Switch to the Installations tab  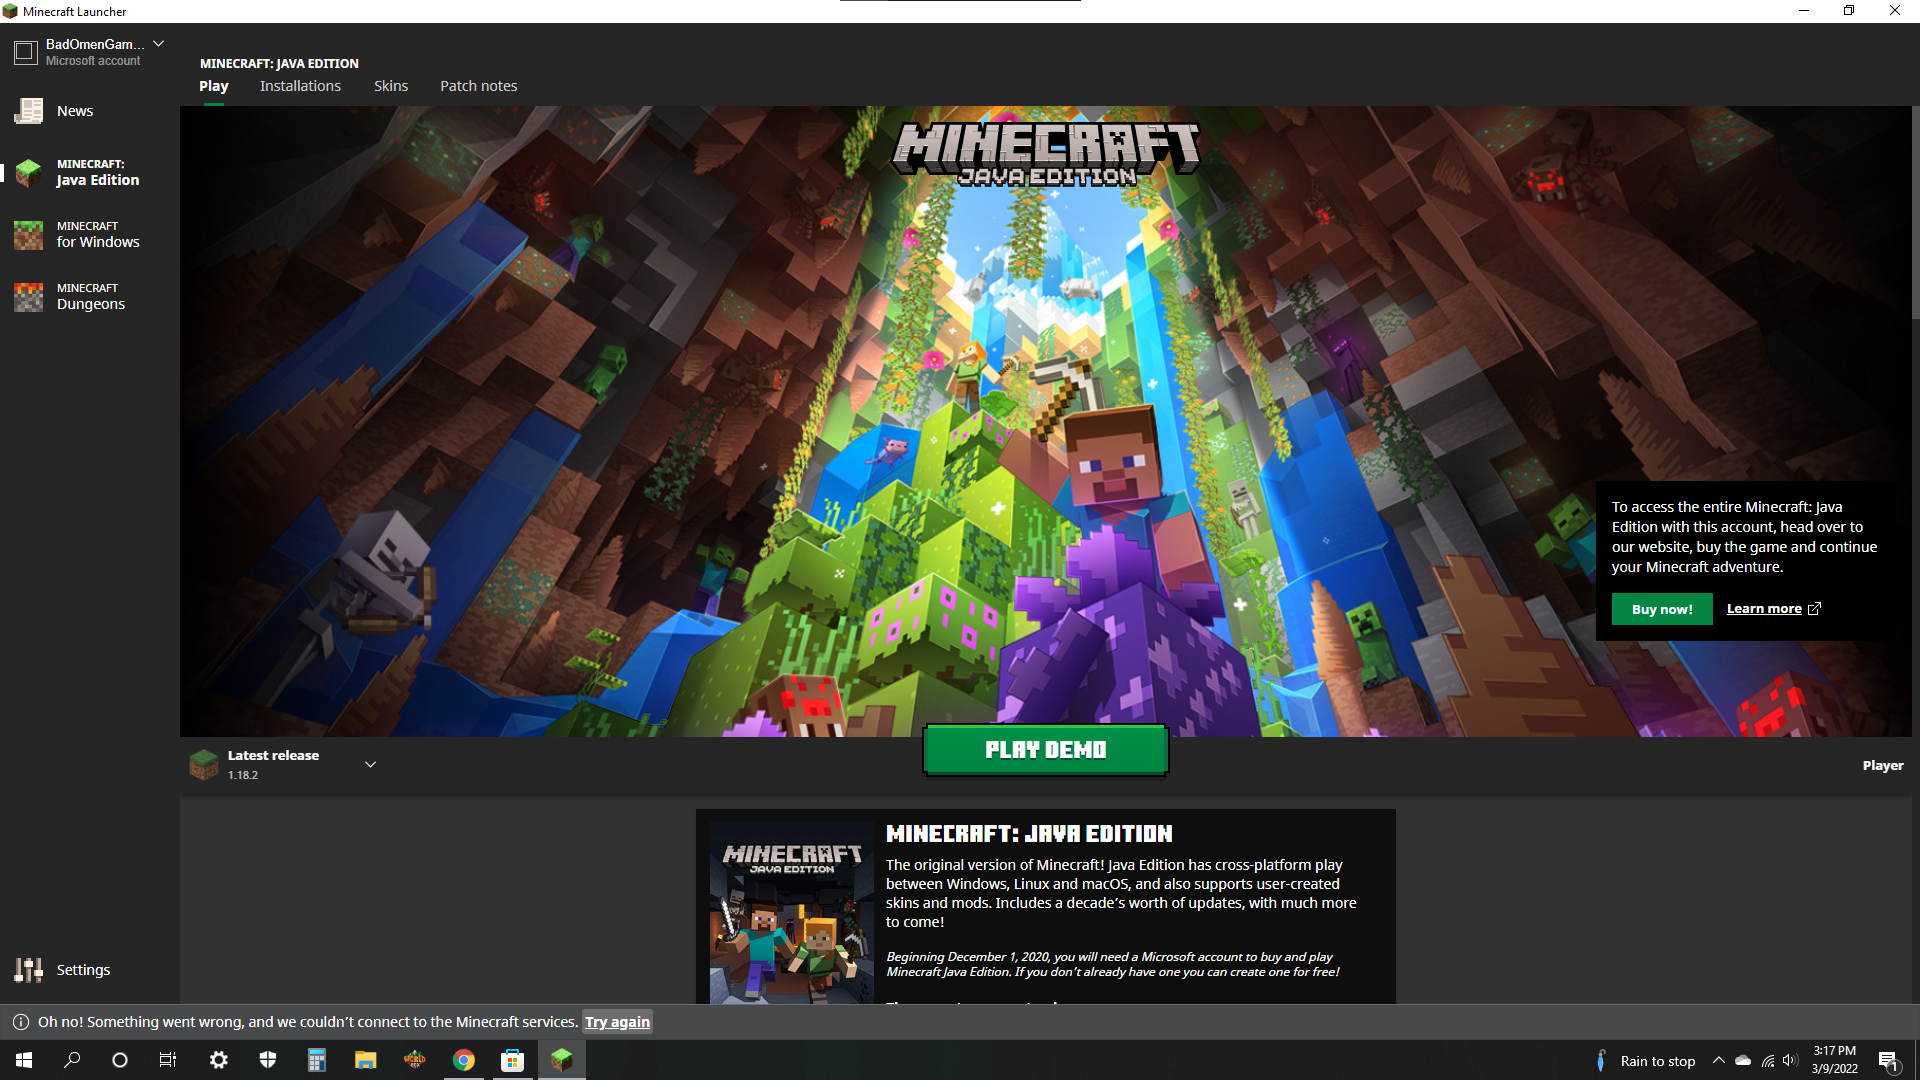coord(300,86)
